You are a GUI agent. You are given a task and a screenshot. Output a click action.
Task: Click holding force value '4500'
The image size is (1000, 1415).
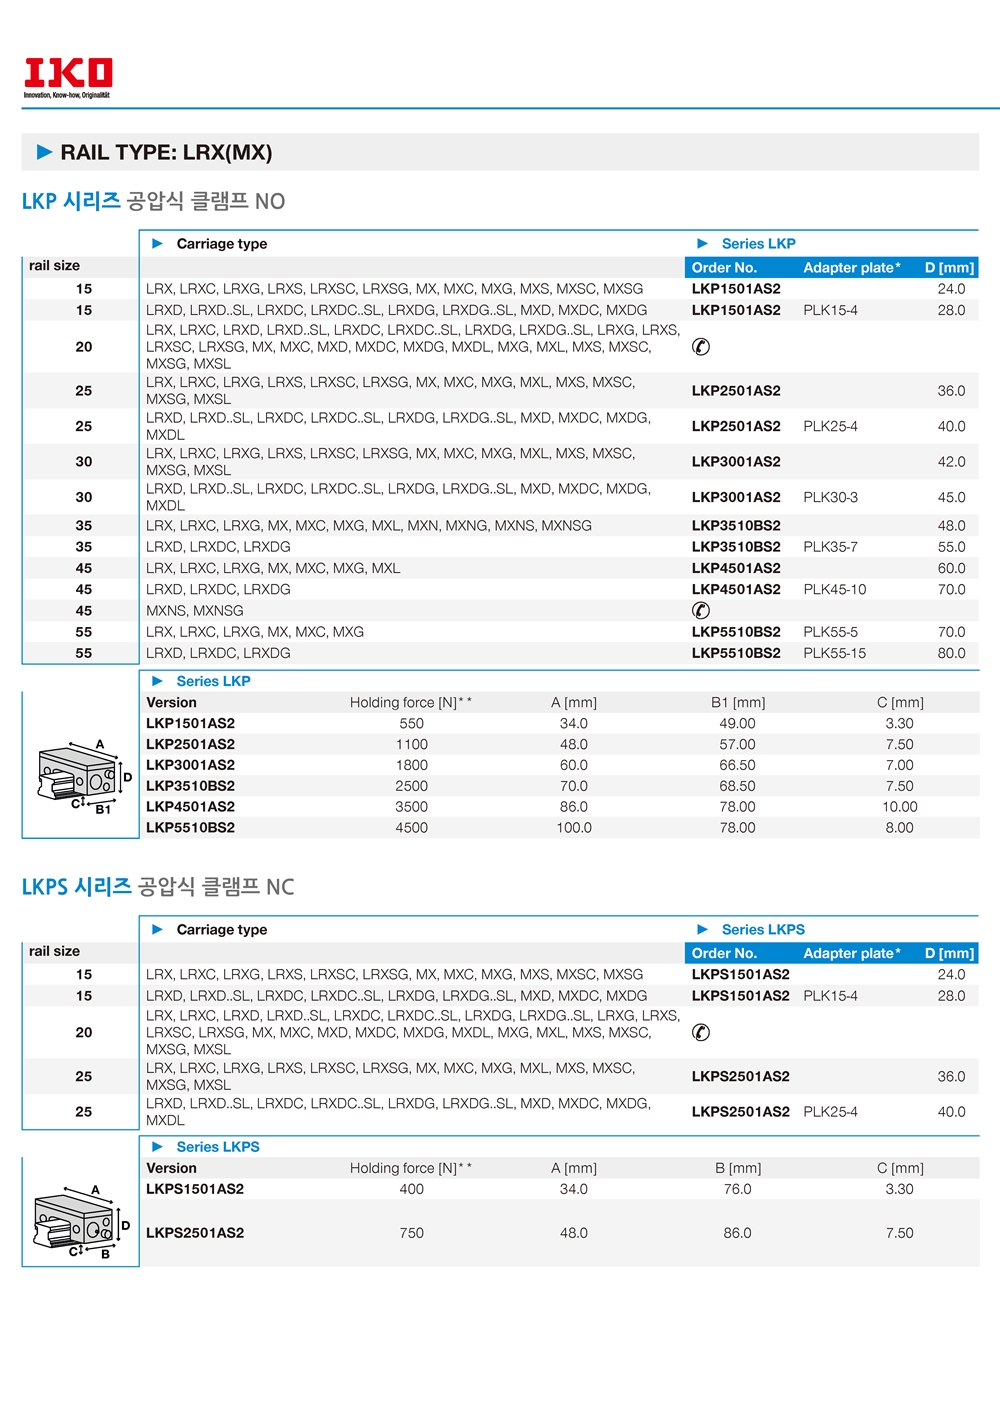point(411,828)
